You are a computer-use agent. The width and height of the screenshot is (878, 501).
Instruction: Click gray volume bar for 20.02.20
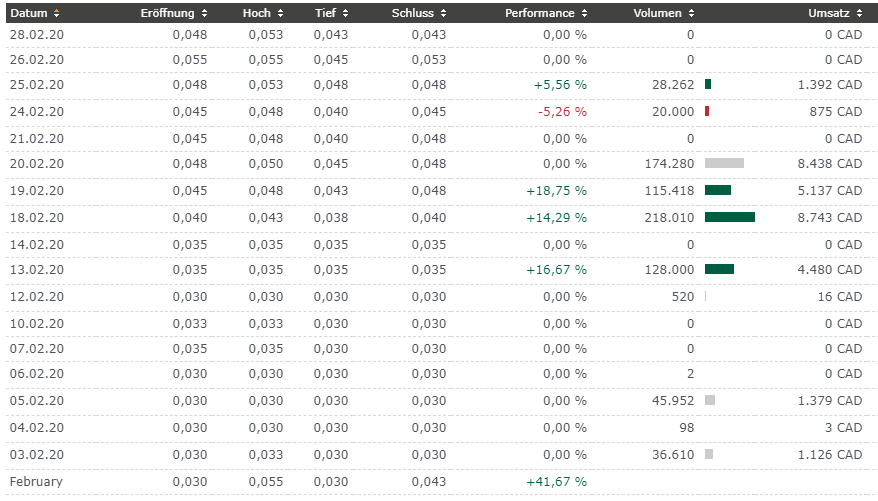(x=724, y=164)
